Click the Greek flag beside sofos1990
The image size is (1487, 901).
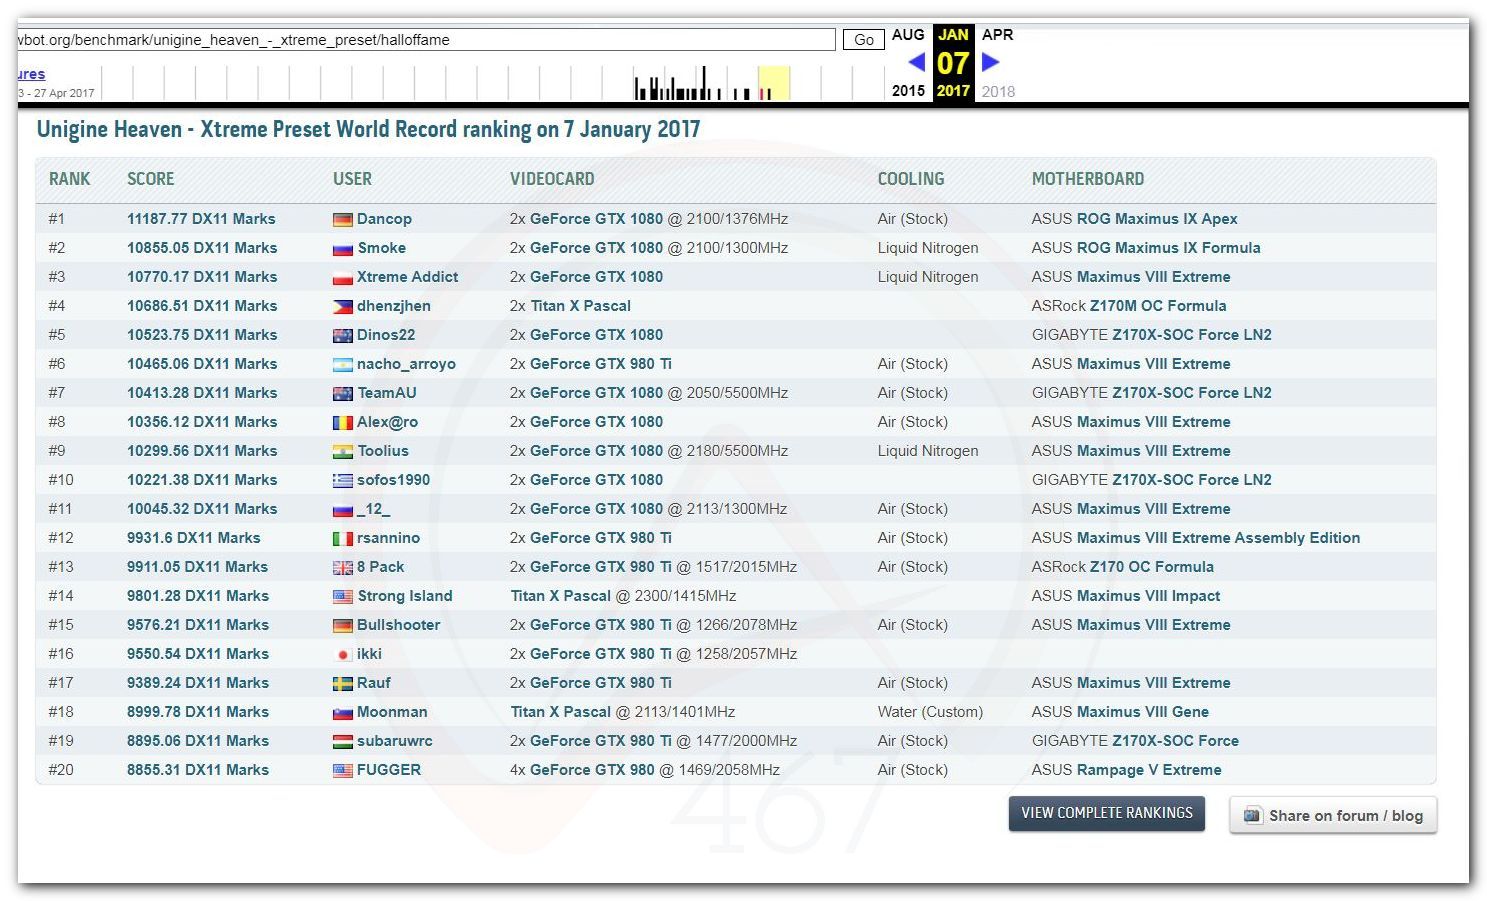342,481
